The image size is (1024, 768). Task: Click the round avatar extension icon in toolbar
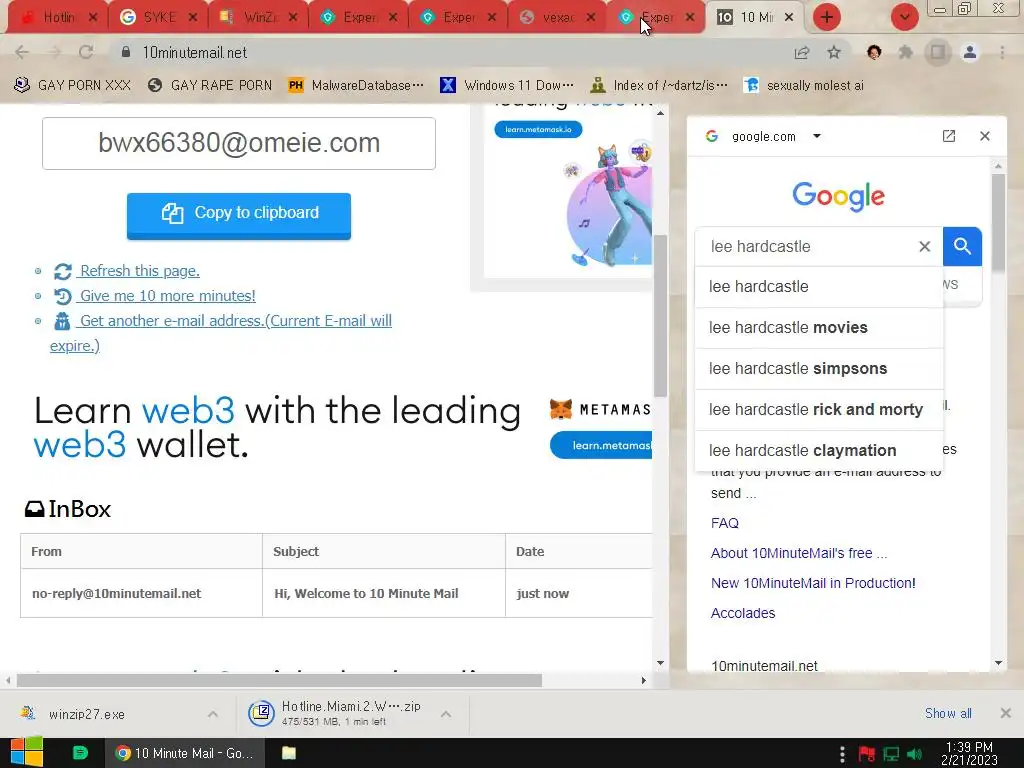(x=874, y=52)
